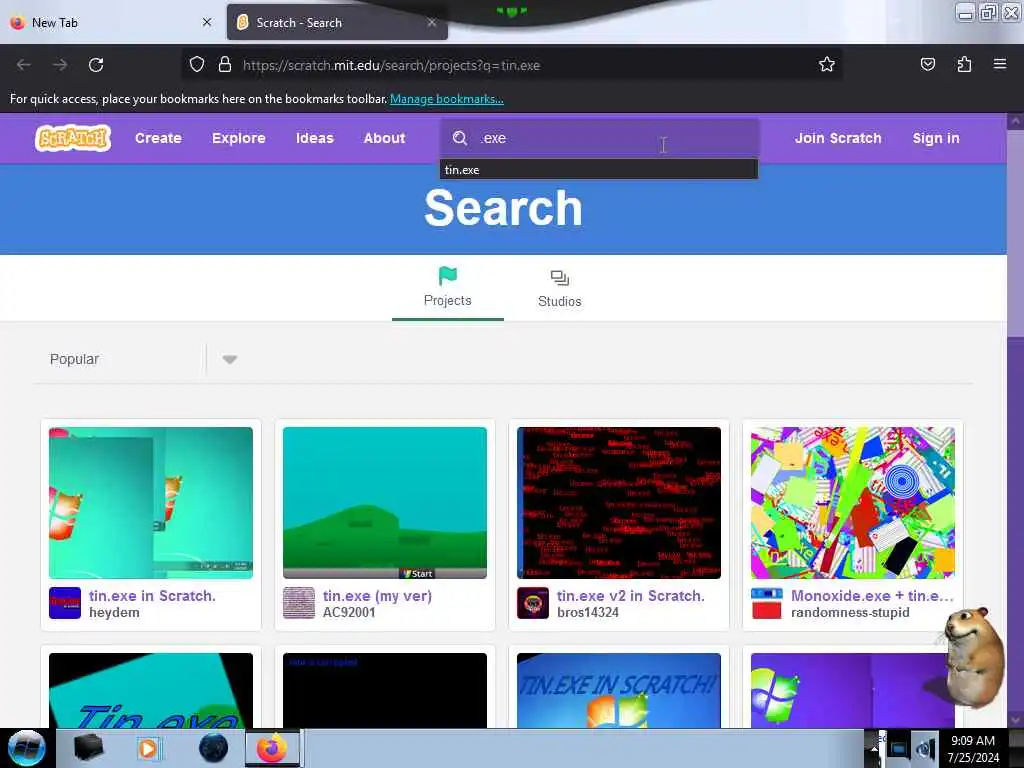This screenshot has height=768, width=1024.
Task: Click the Scratch logo
Action: 73,138
